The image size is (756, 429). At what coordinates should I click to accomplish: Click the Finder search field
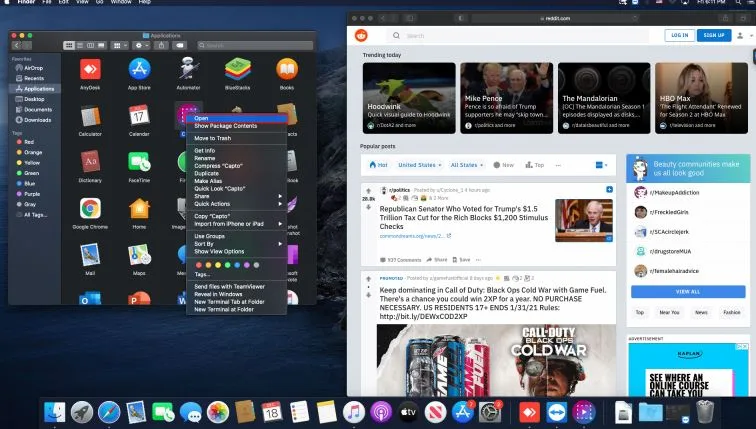coord(255,45)
